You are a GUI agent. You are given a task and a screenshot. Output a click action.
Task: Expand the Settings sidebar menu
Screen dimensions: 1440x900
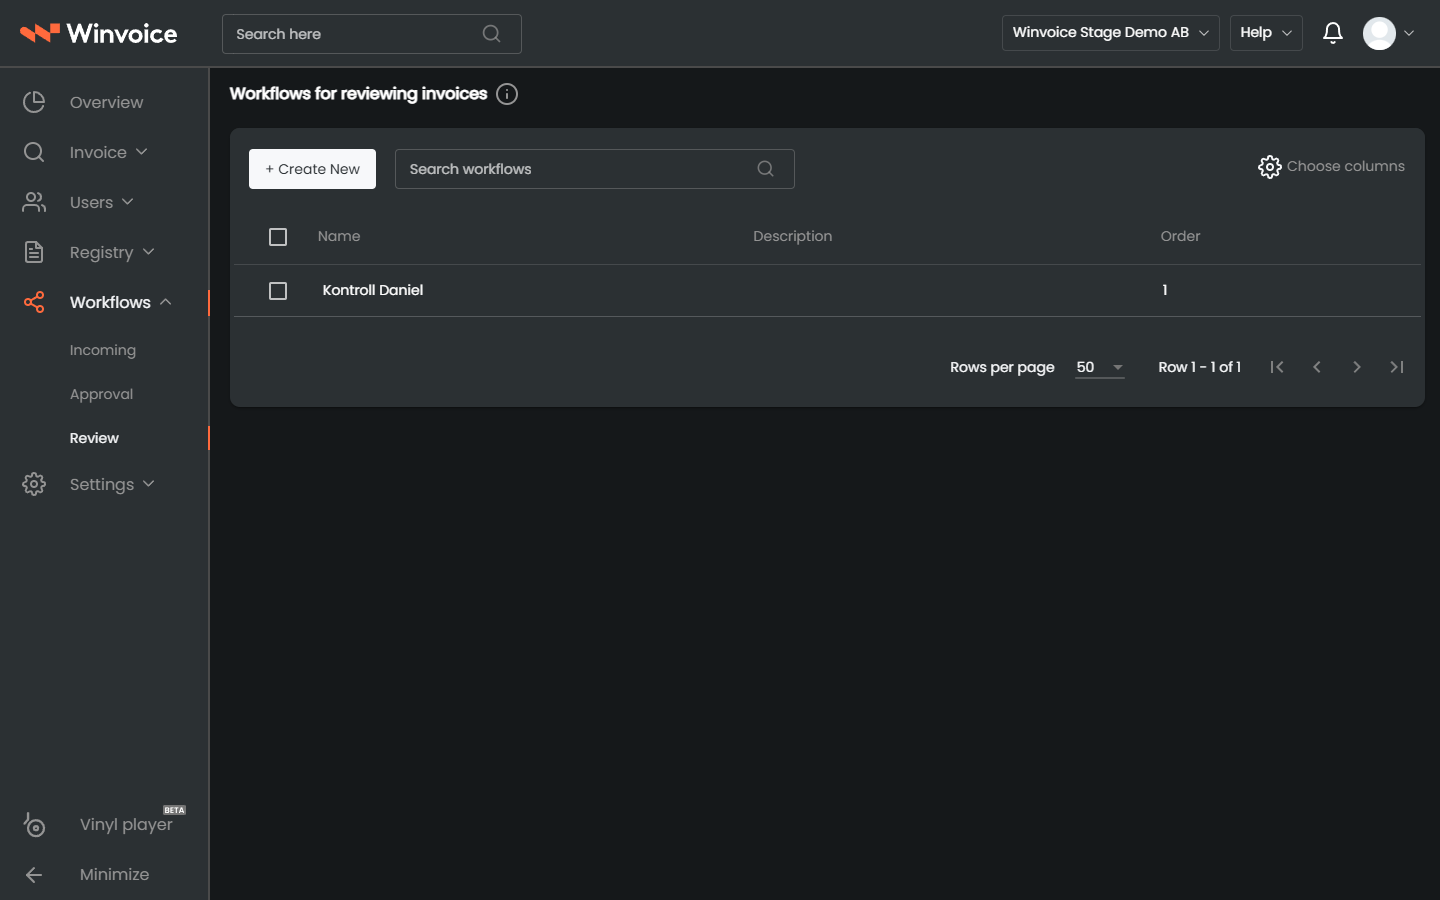pos(148,484)
